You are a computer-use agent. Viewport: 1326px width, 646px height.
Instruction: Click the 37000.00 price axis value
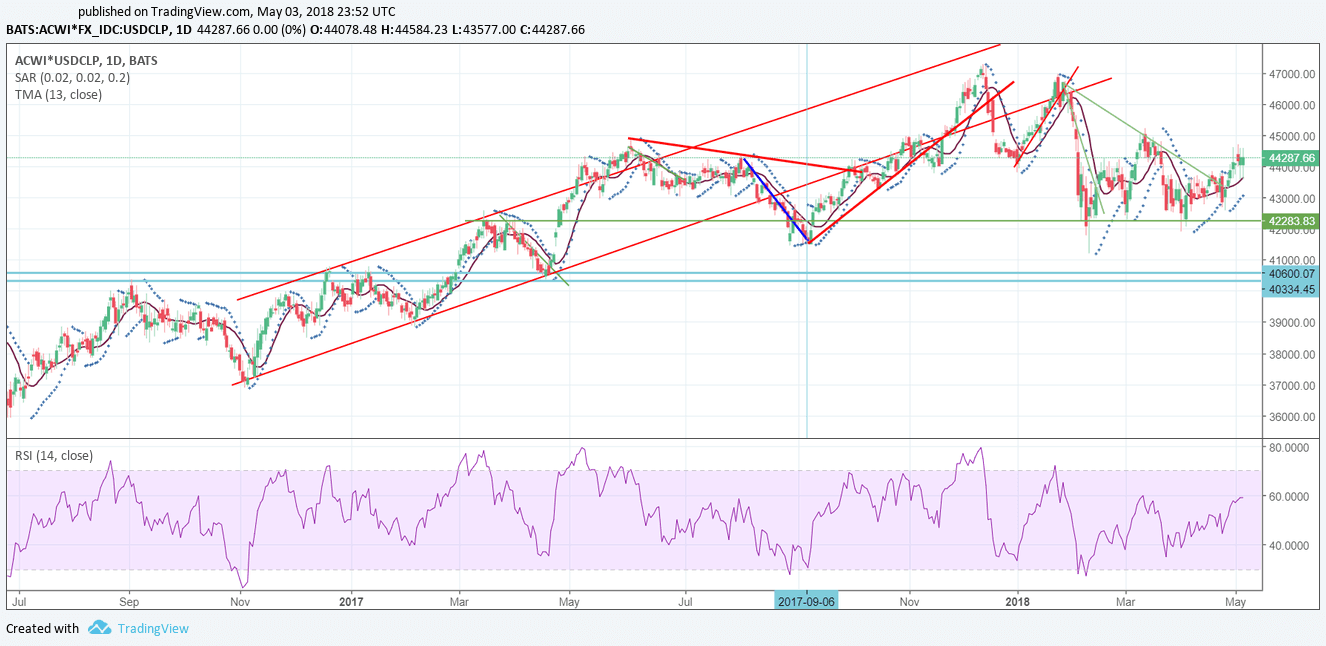click(1291, 386)
